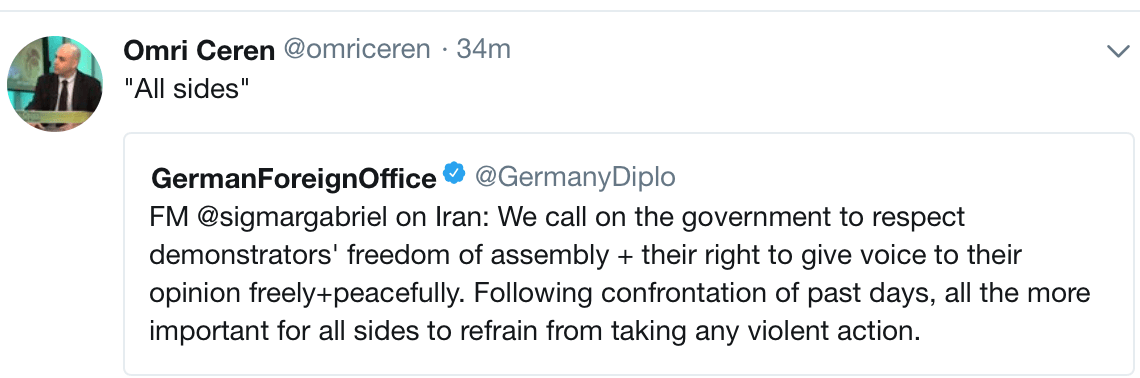Expand the tweet options chevron

(1116, 50)
